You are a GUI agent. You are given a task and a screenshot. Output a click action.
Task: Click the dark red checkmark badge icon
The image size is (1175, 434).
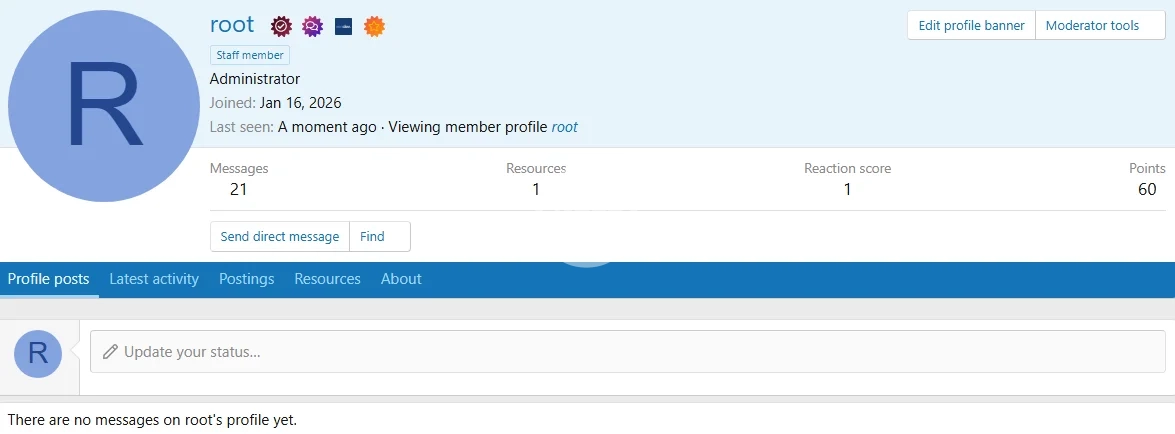282,26
